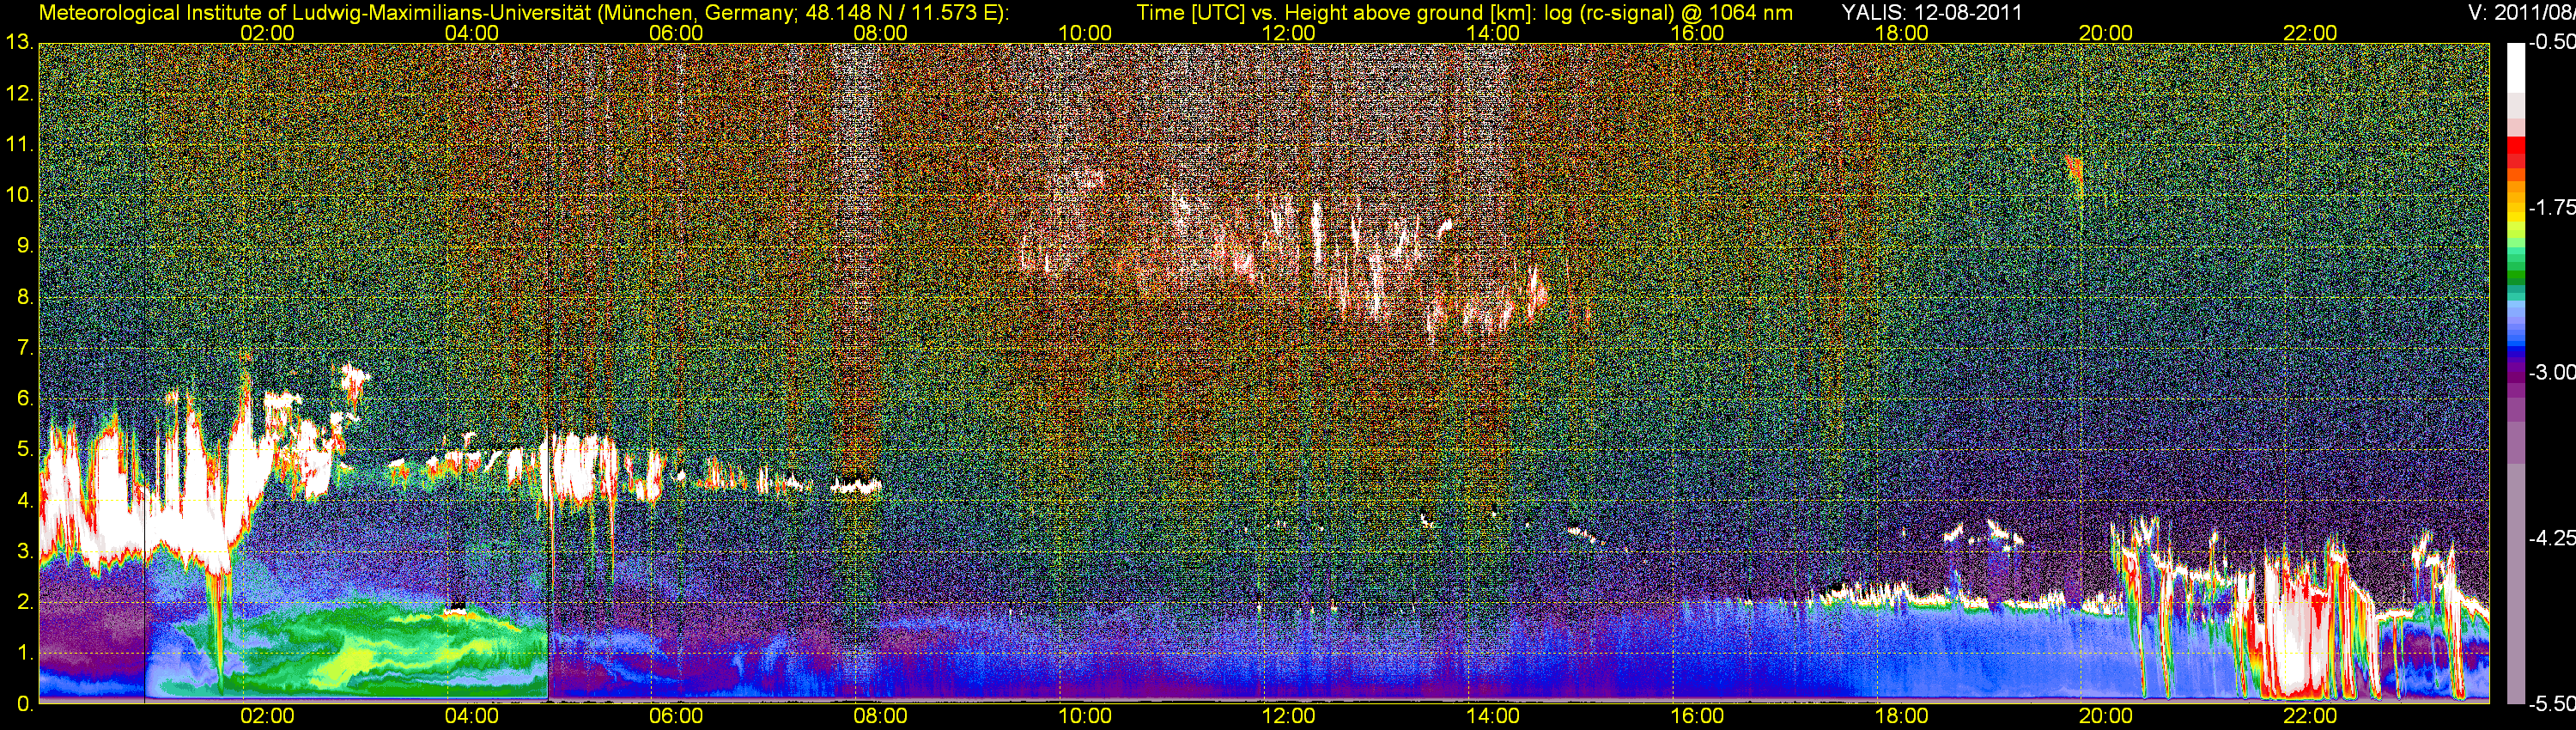2576x730 pixels.
Task: Click the '16:00' label on the bottom axis
Action: pos(1697,716)
